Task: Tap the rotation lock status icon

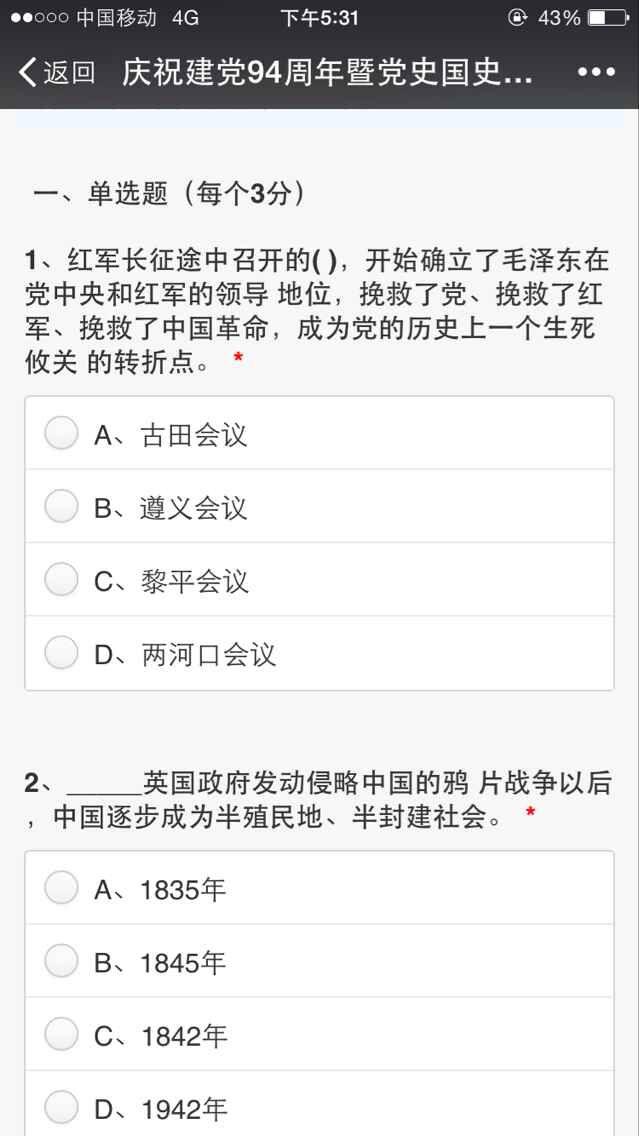Action: coord(517,18)
